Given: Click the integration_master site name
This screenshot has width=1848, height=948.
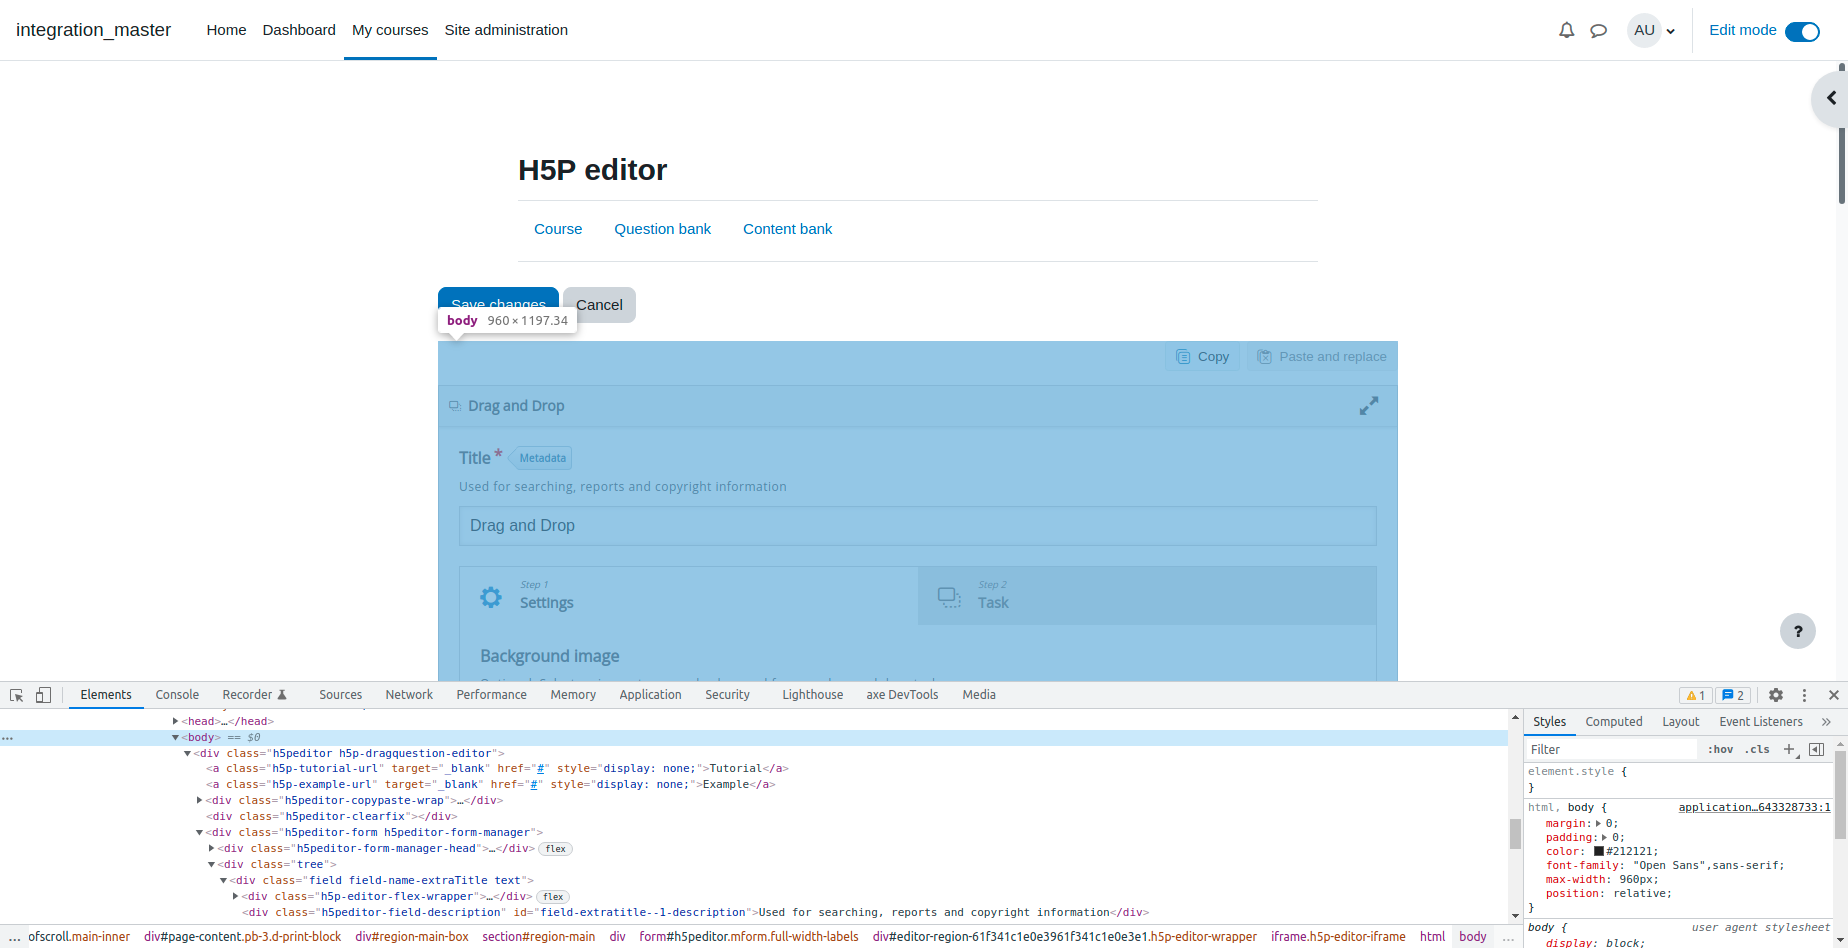Looking at the screenshot, I should click(93, 30).
